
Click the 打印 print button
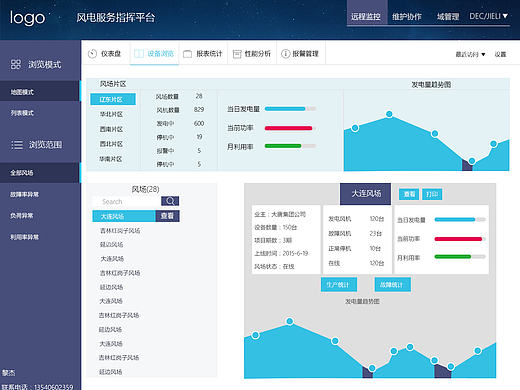click(432, 194)
